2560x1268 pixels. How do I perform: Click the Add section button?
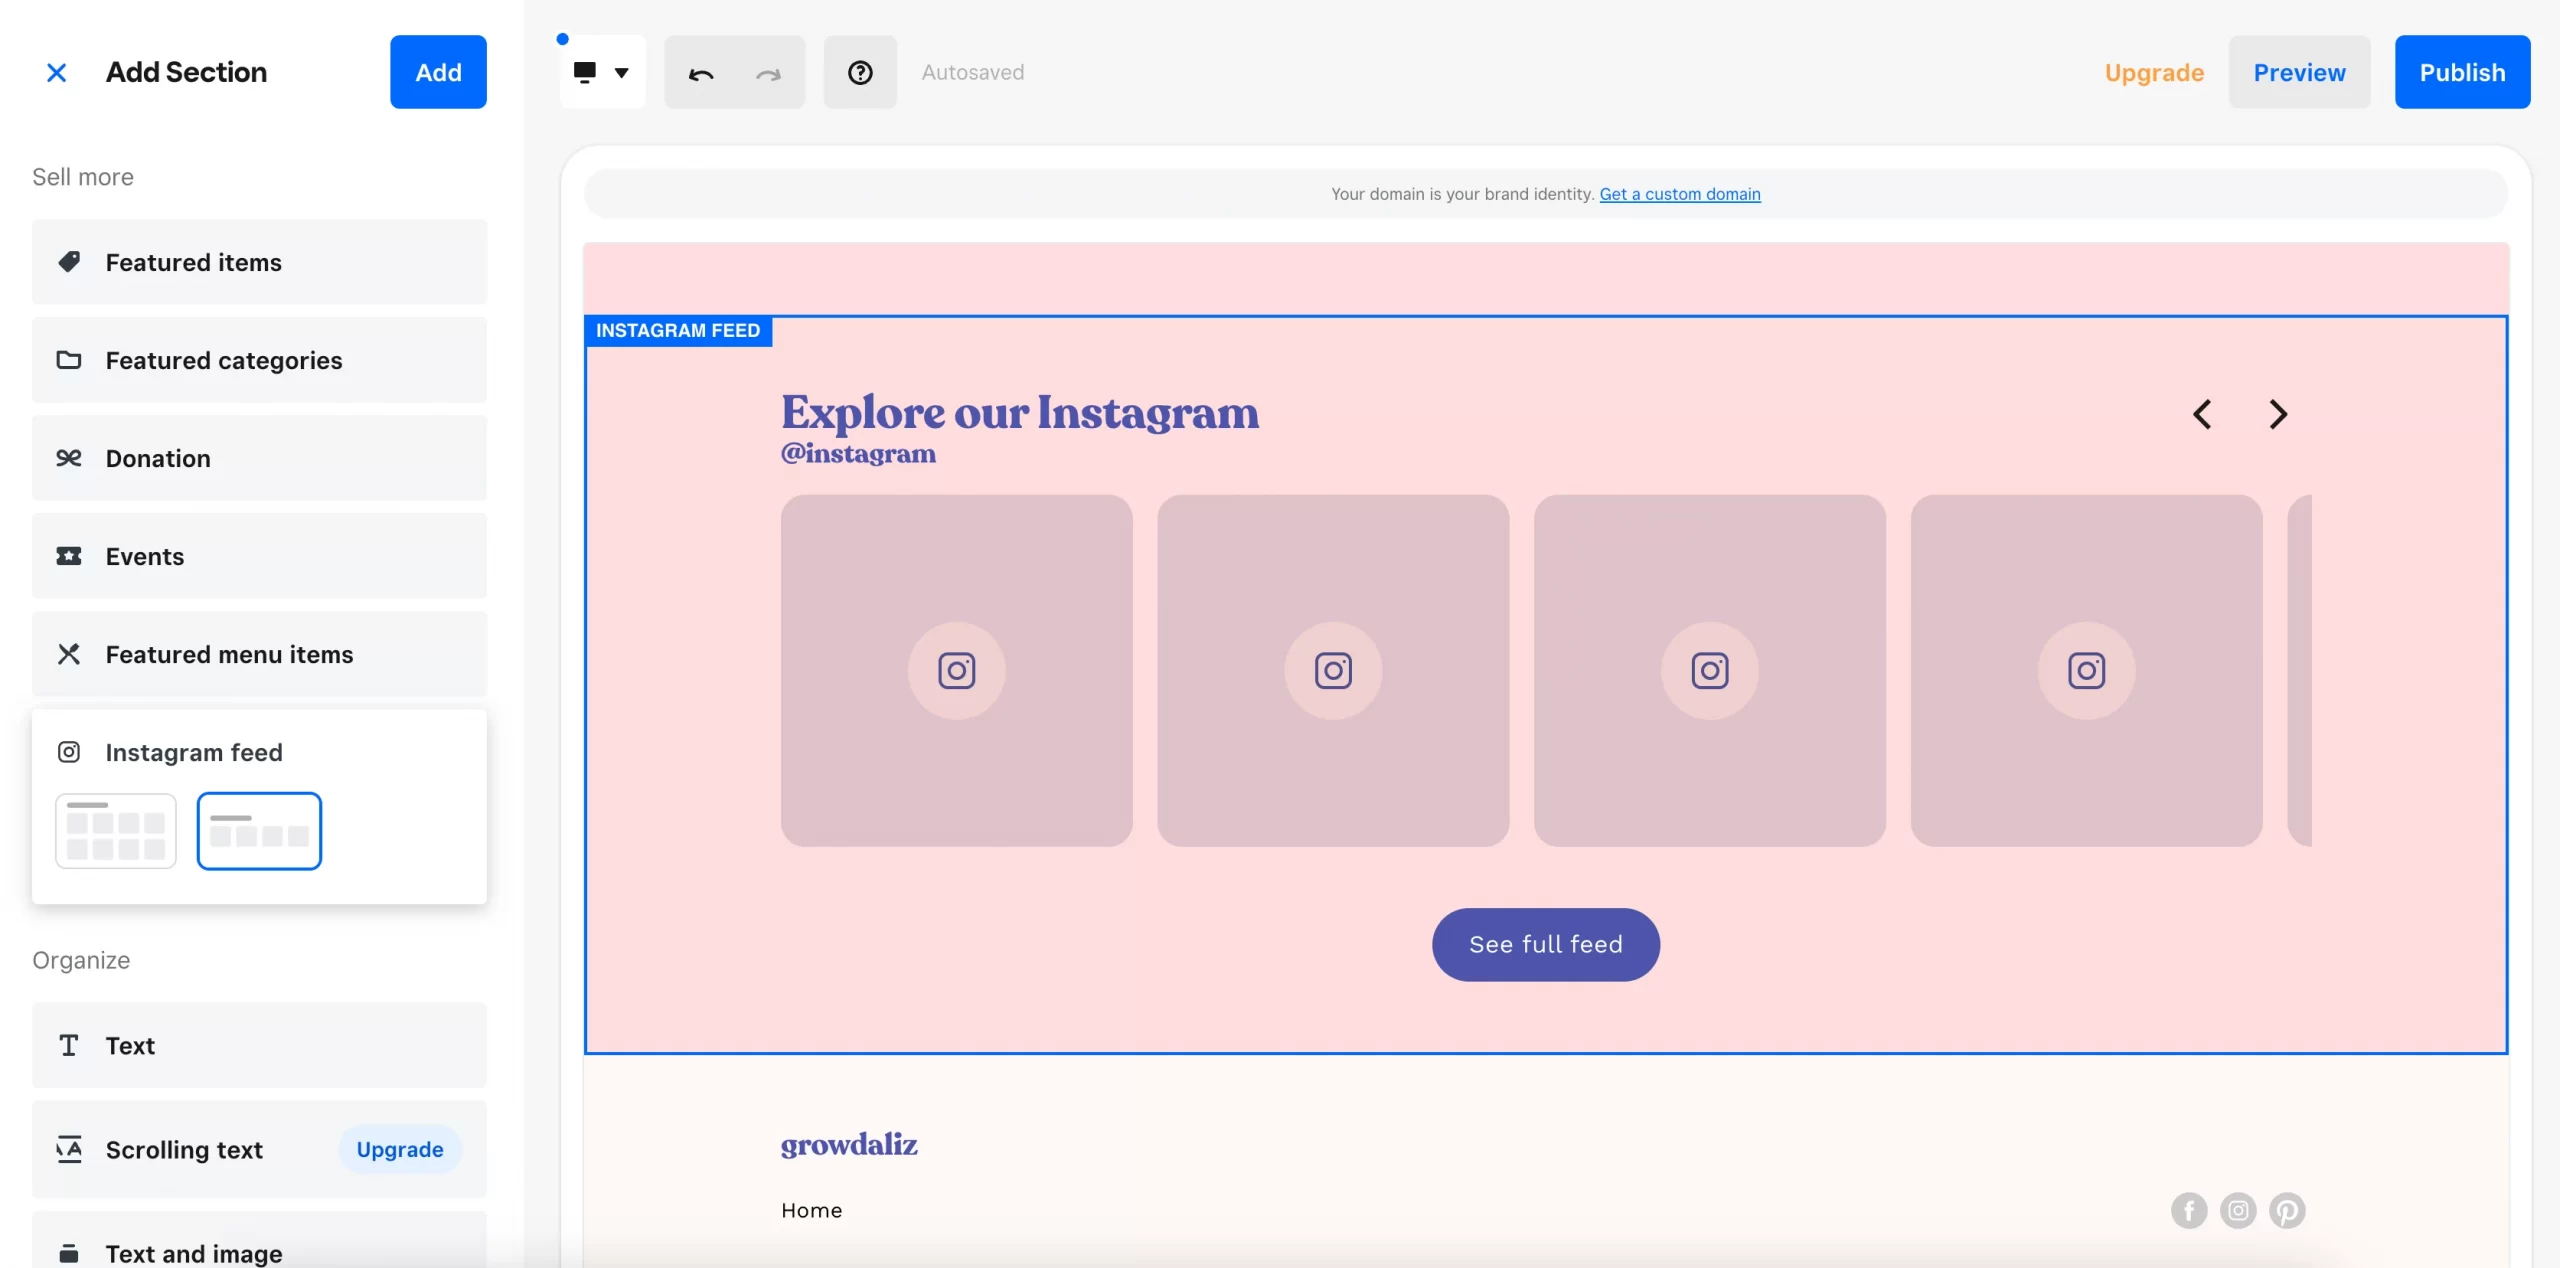438,72
